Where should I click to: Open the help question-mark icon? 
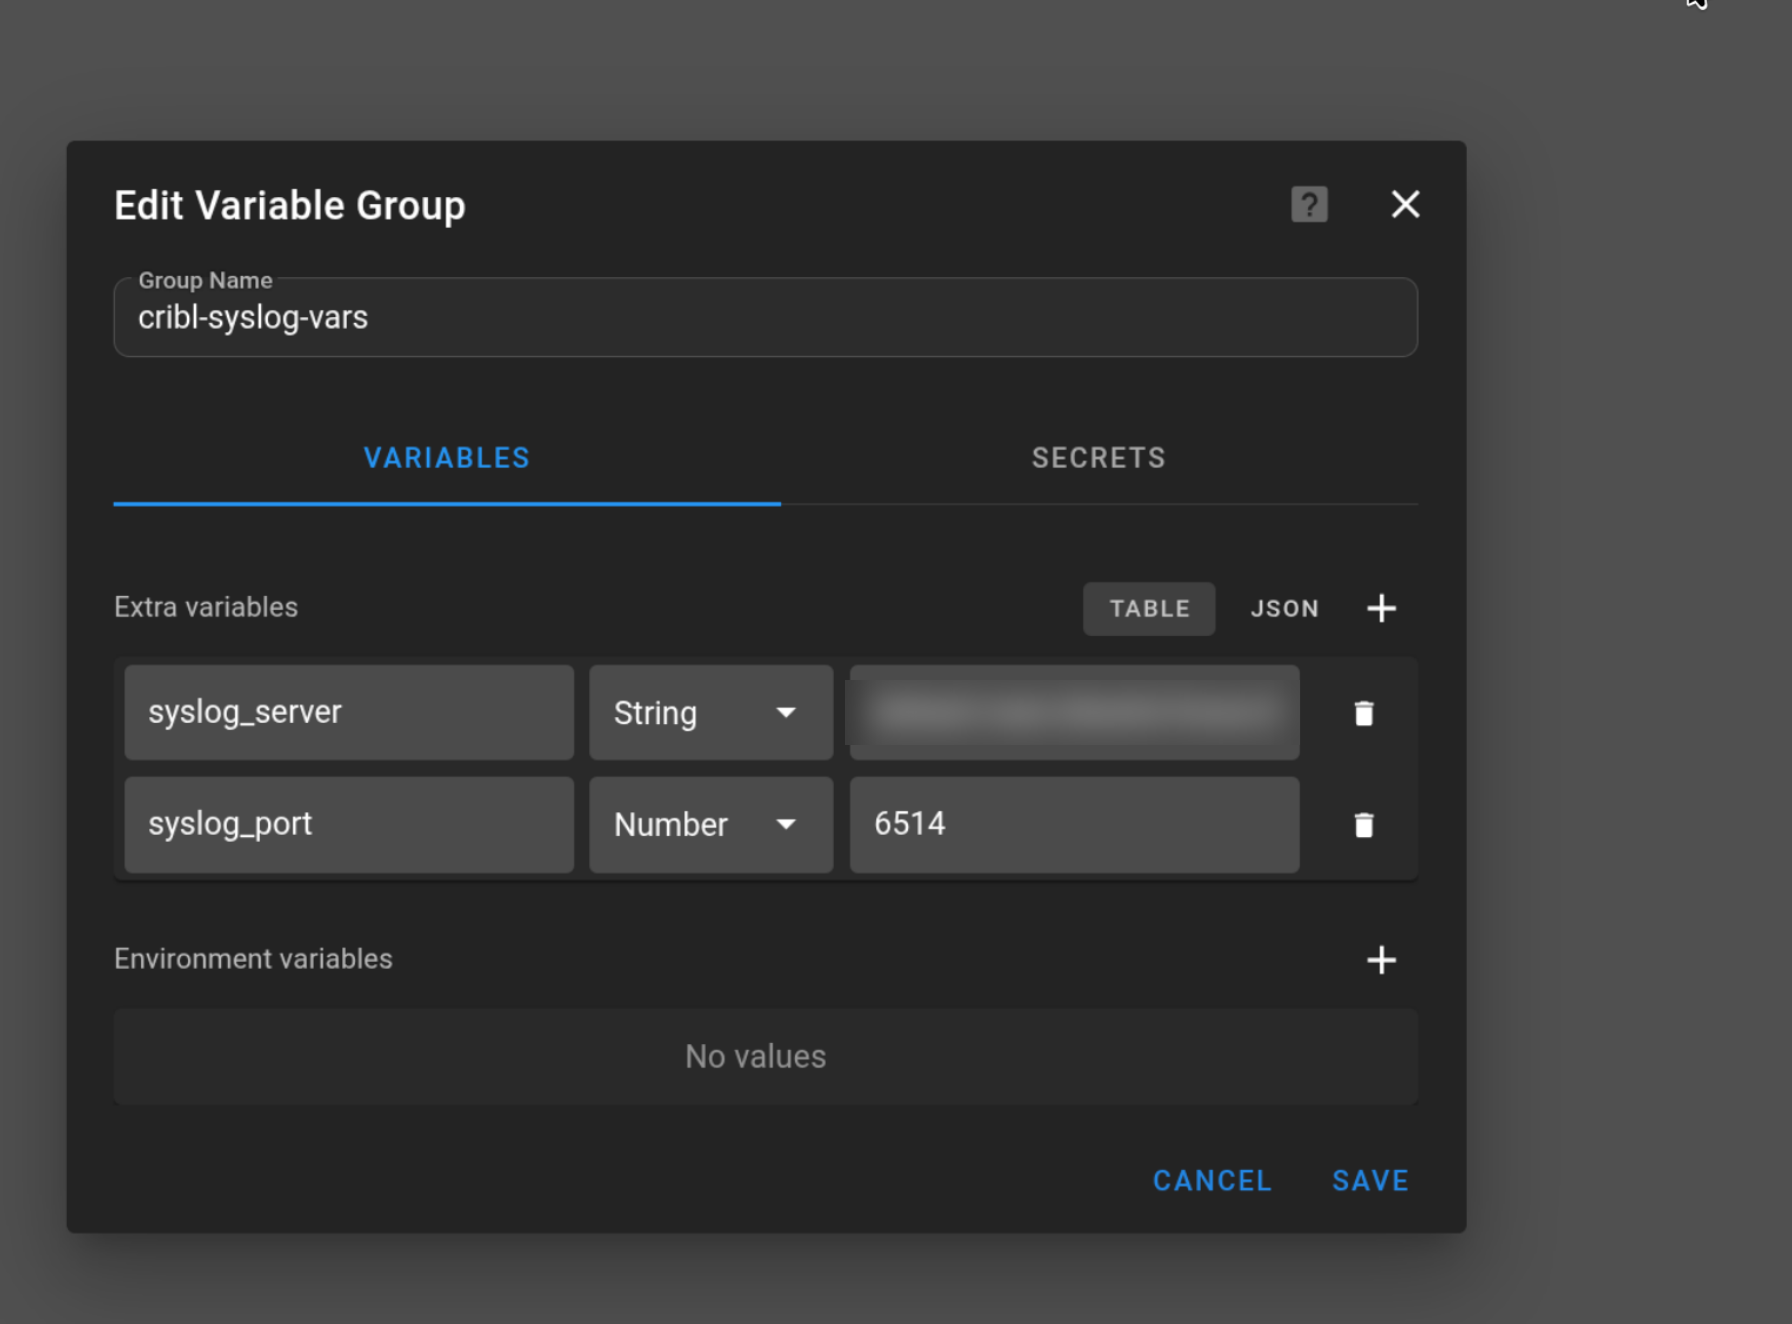pyautogui.click(x=1309, y=205)
